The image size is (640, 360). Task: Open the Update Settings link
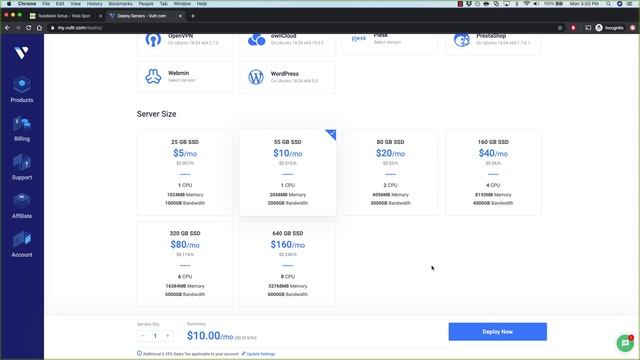click(x=259, y=354)
